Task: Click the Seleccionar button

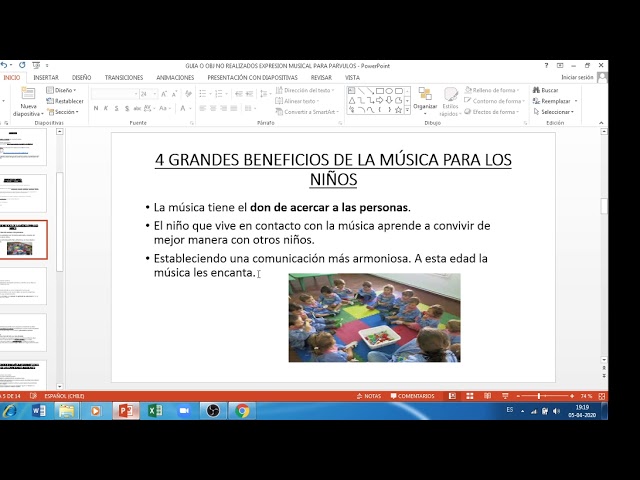Action: (x=554, y=112)
